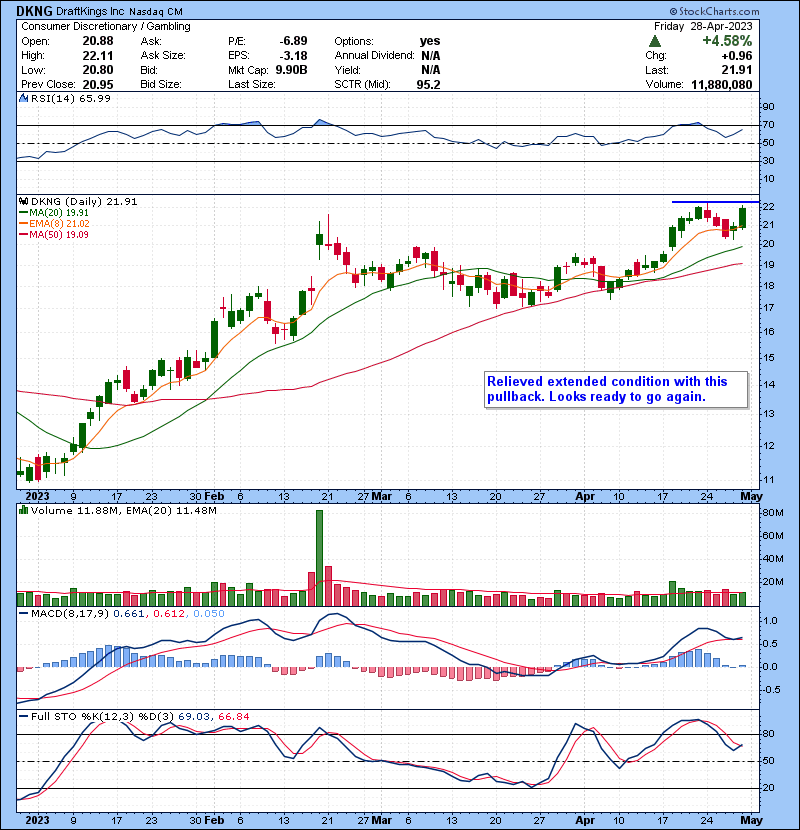Click the MA(50) 19.09 legend text
The height and width of the screenshot is (830, 800).
click(x=59, y=235)
